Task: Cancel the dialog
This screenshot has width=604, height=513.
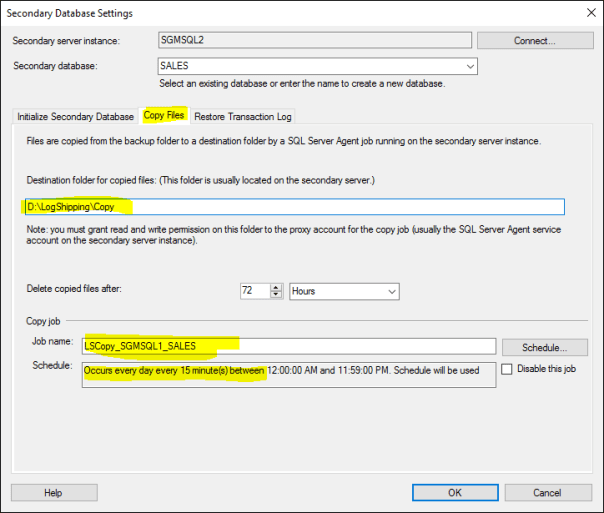Action: click(547, 492)
